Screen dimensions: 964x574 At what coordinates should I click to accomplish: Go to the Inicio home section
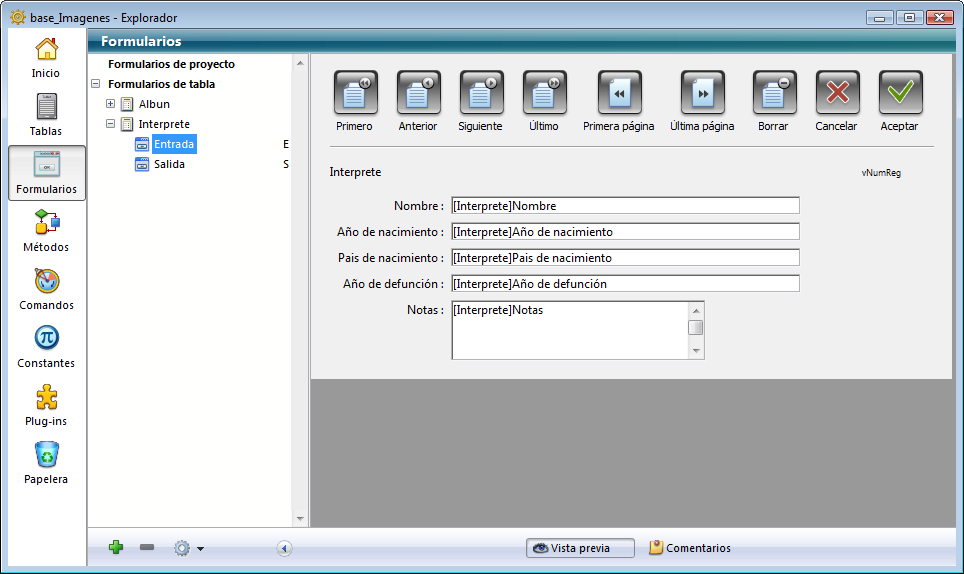46,54
